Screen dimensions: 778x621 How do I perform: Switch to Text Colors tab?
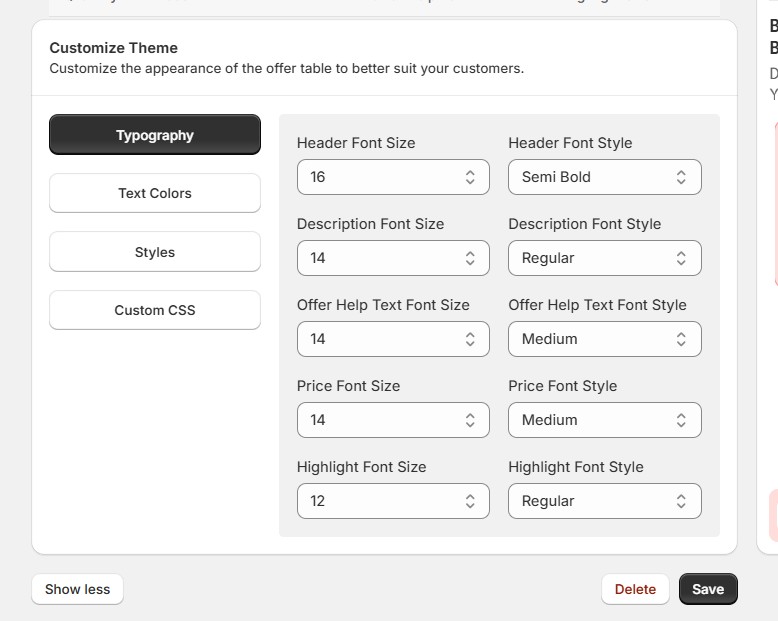[x=155, y=193]
